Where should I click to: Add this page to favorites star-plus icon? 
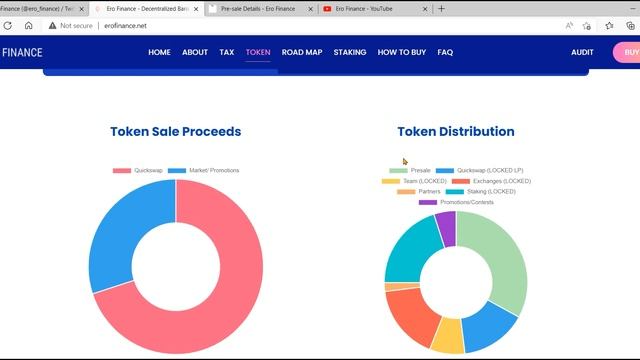pyautogui.click(x=587, y=26)
